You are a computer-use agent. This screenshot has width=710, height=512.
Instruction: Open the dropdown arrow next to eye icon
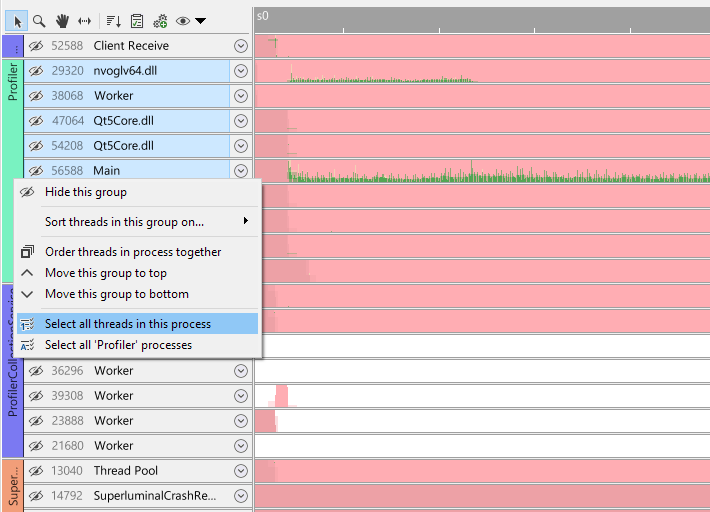pyautogui.click(x=201, y=20)
